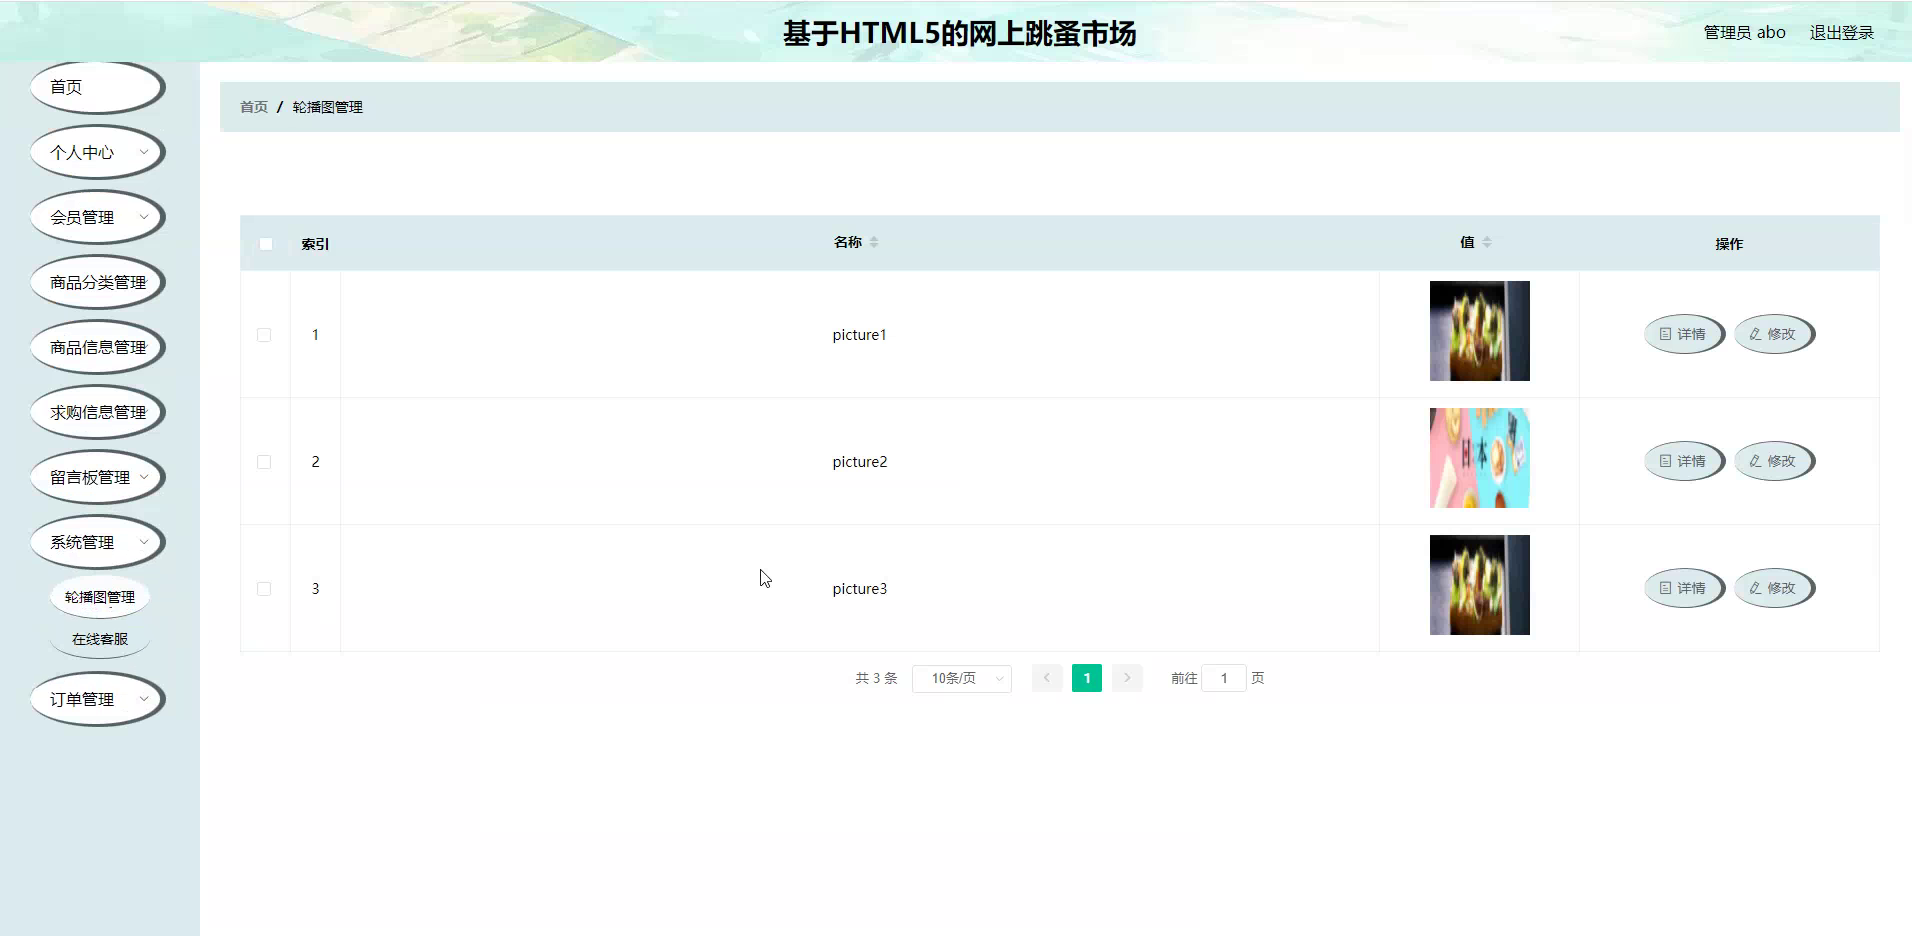Open thumbnail image of picture3
This screenshot has width=1912, height=936.
(1480, 585)
